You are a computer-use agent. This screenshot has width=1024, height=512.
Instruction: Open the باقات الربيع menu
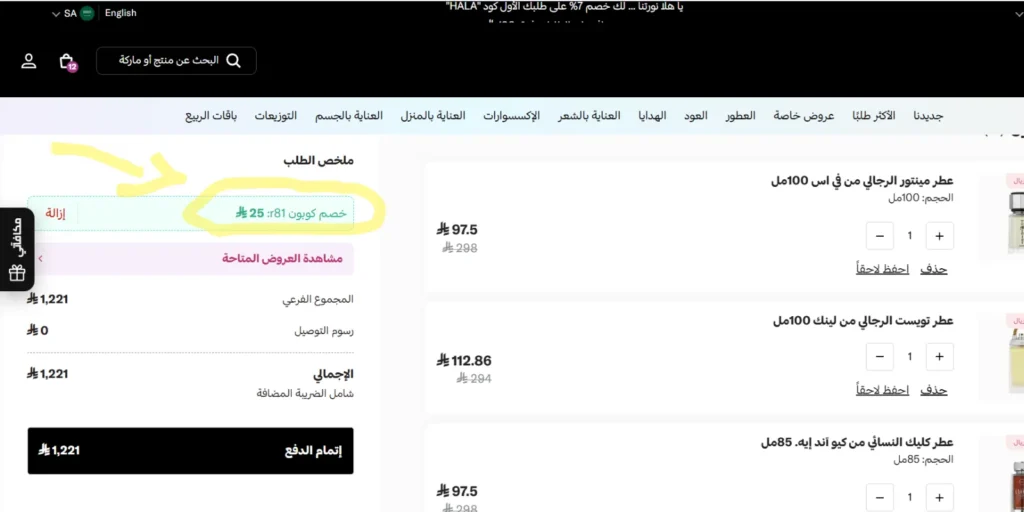(x=211, y=116)
